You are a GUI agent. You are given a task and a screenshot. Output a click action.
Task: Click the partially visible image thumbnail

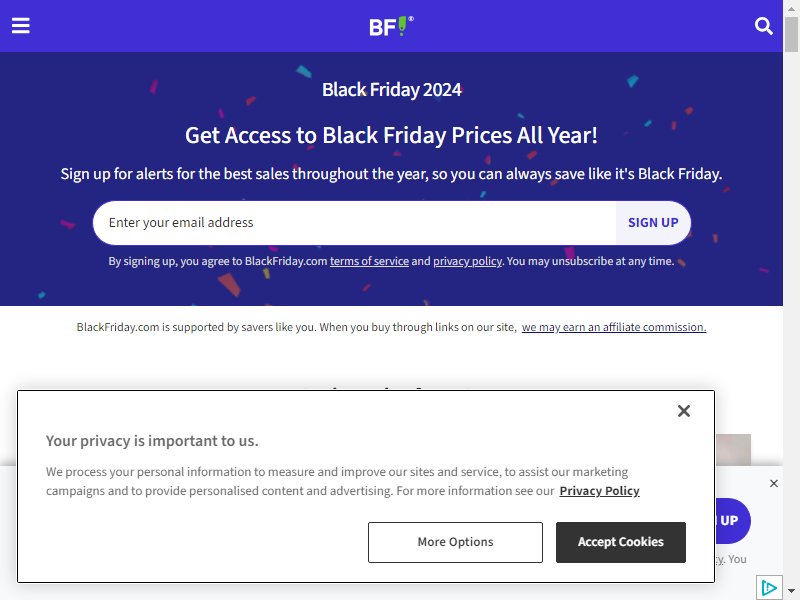733,450
